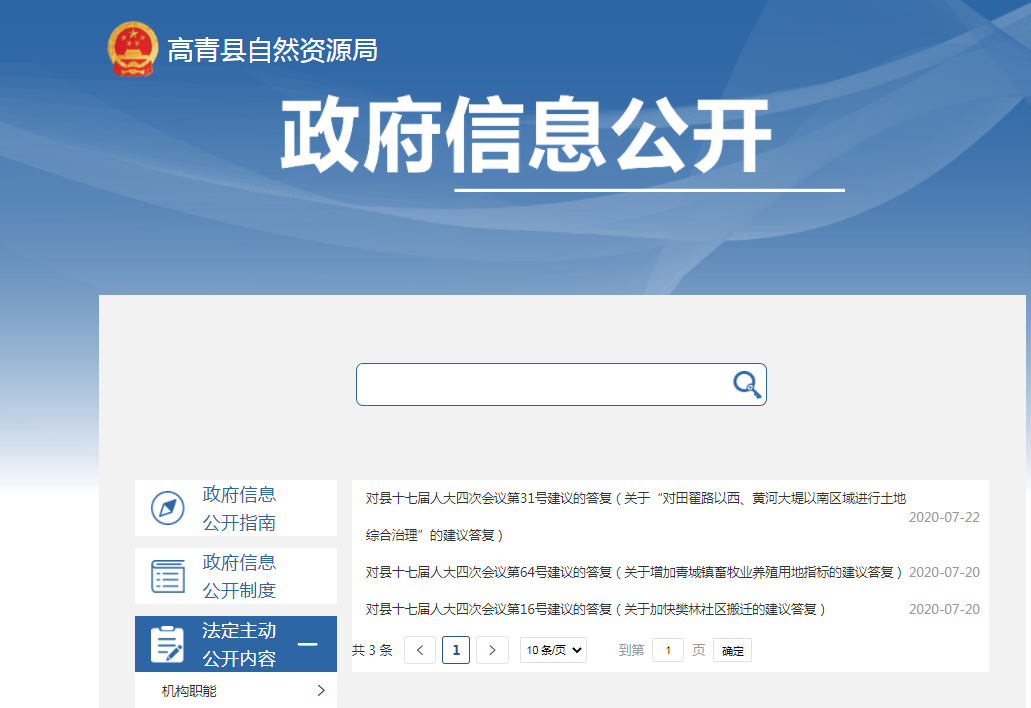1031x708 pixels.
Task: Open the 第16号建议的答复 article link
Action: pyautogui.click(x=595, y=609)
